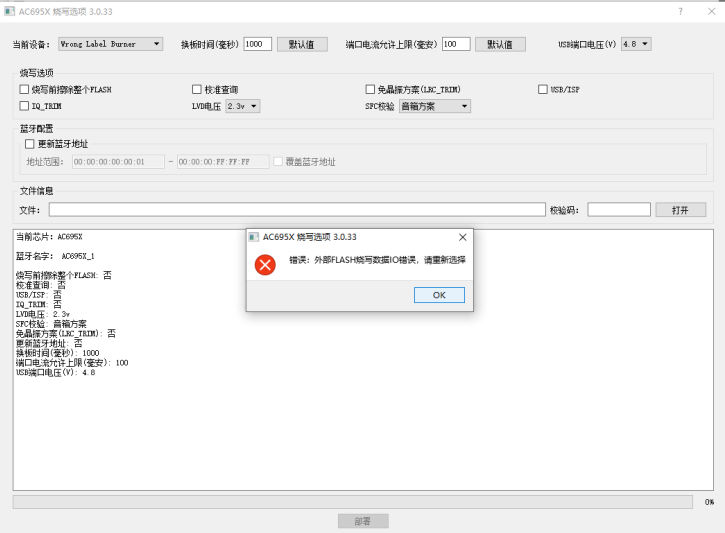Click the AC695X app icon in main title bar
Image resolution: width=725 pixels, height=533 pixels.
(9, 11)
